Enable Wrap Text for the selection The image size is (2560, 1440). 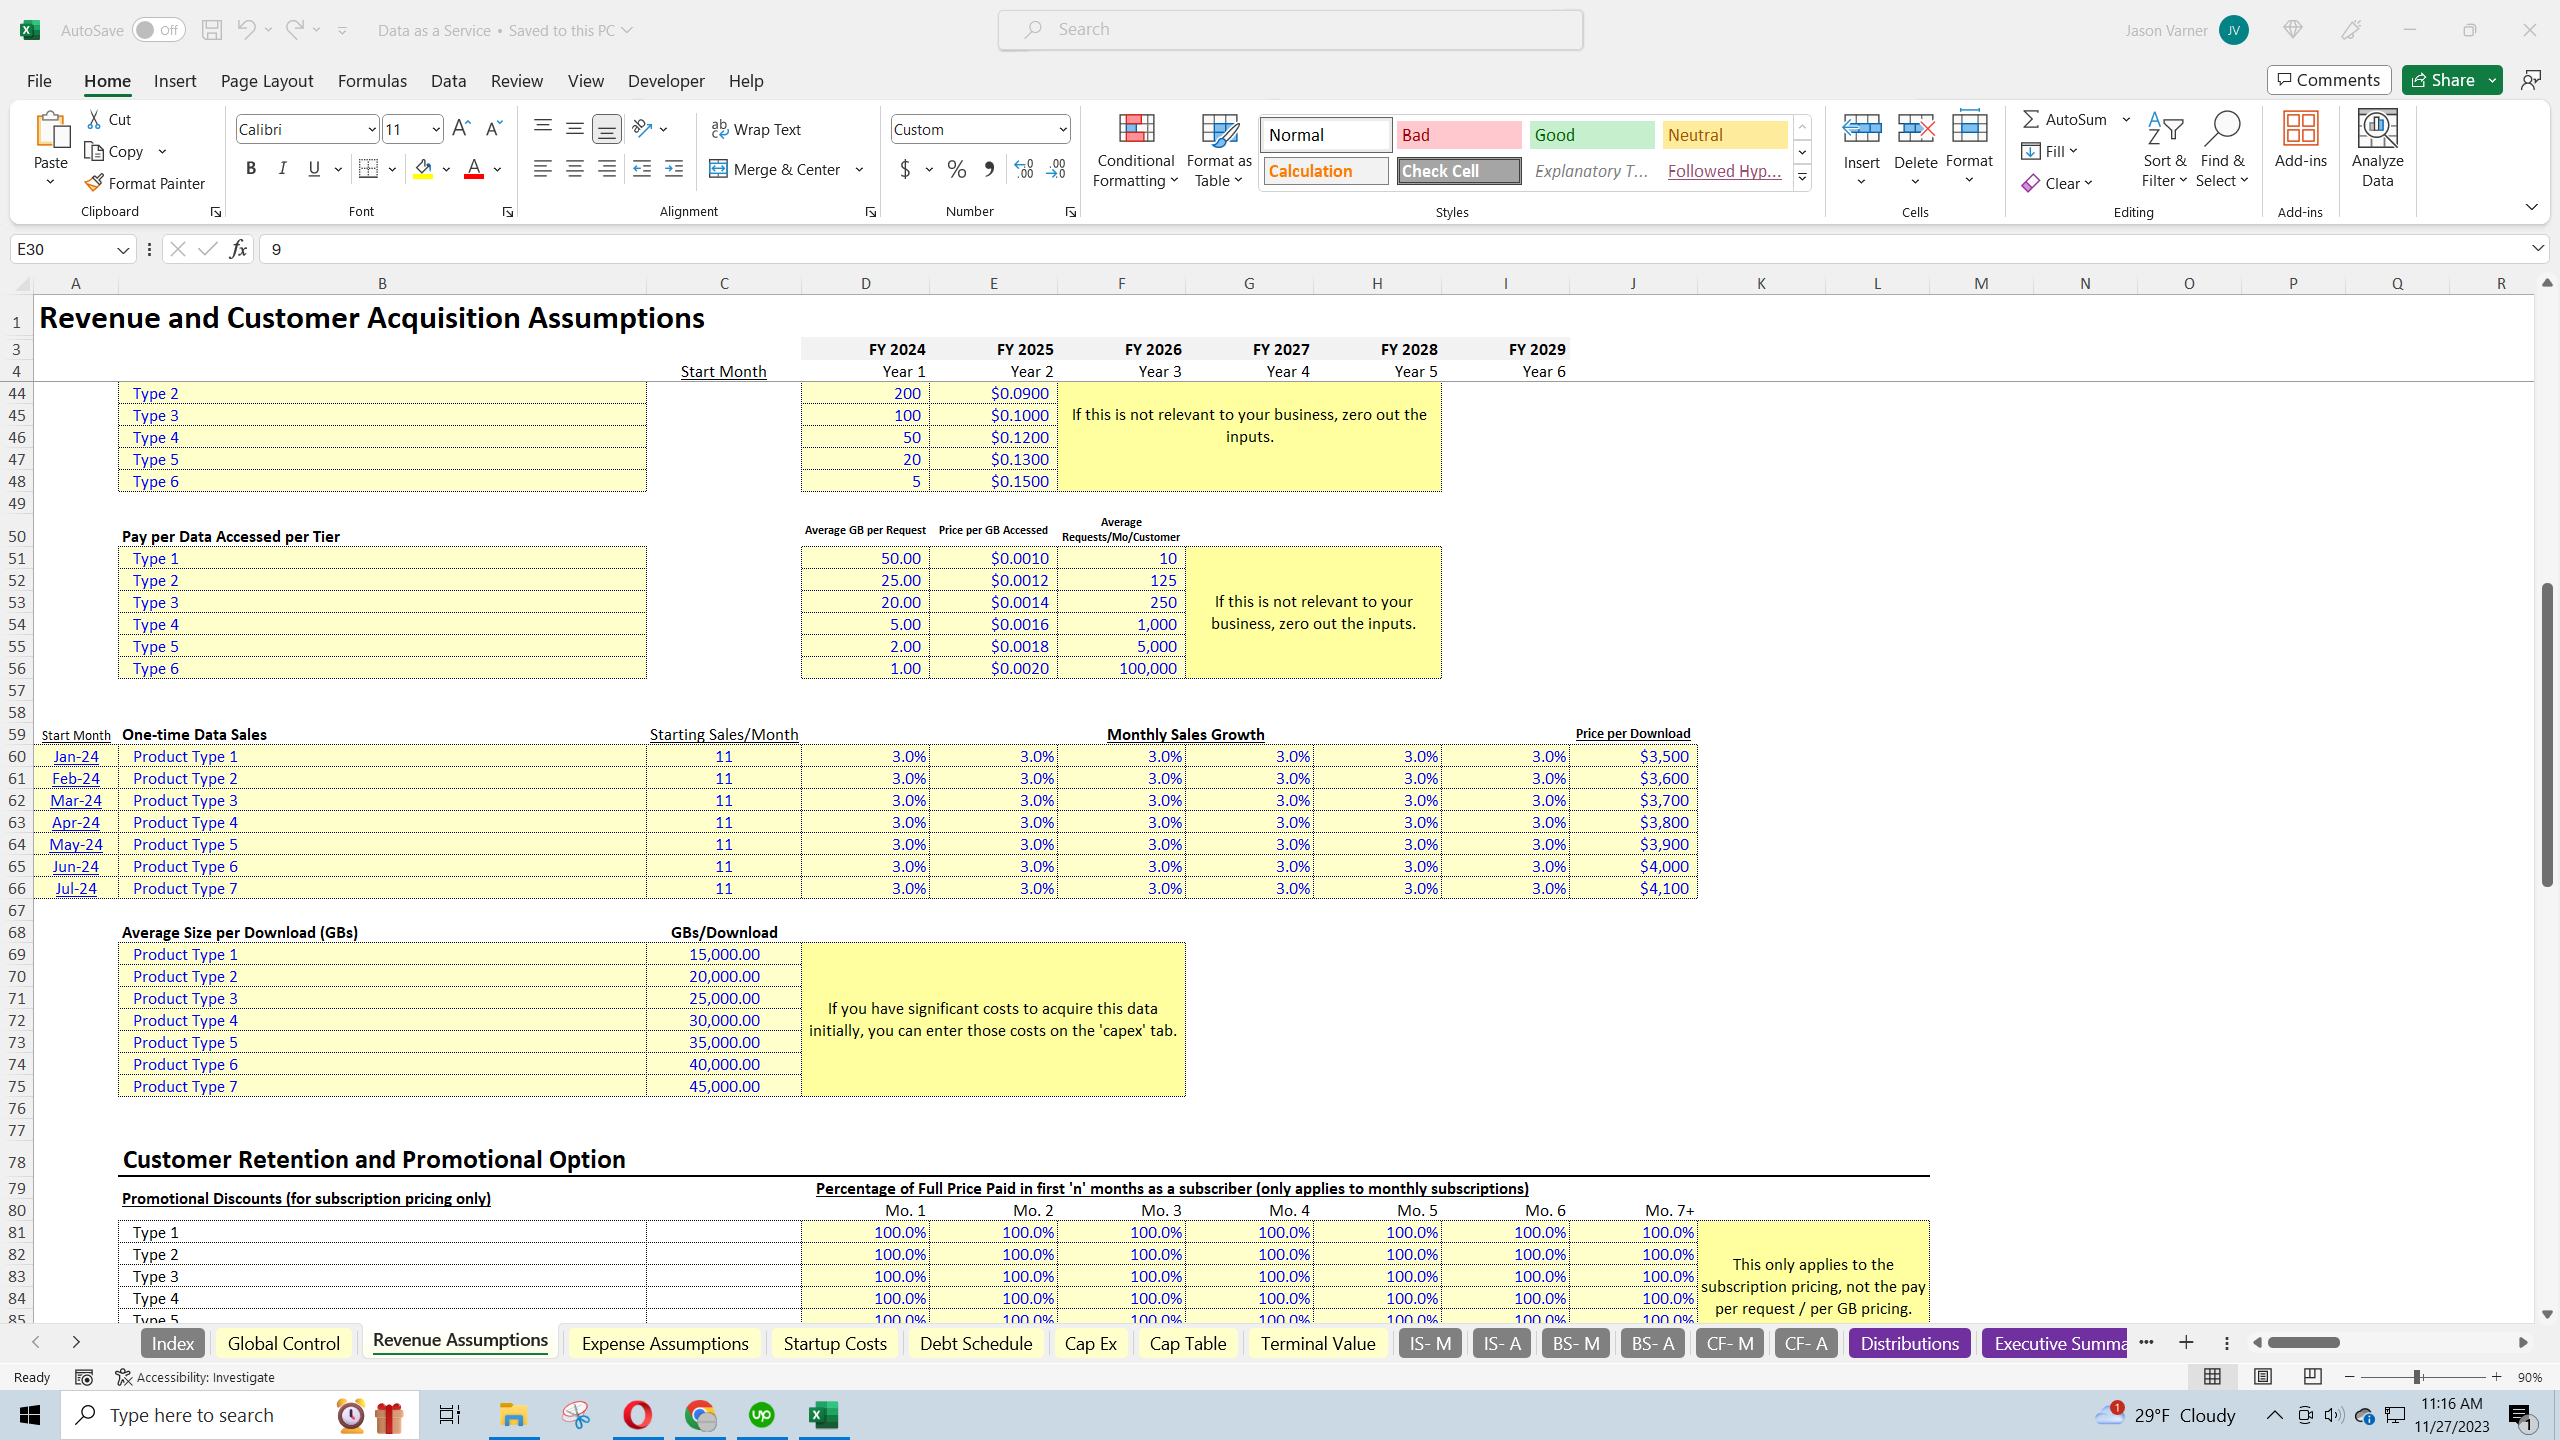[757, 128]
